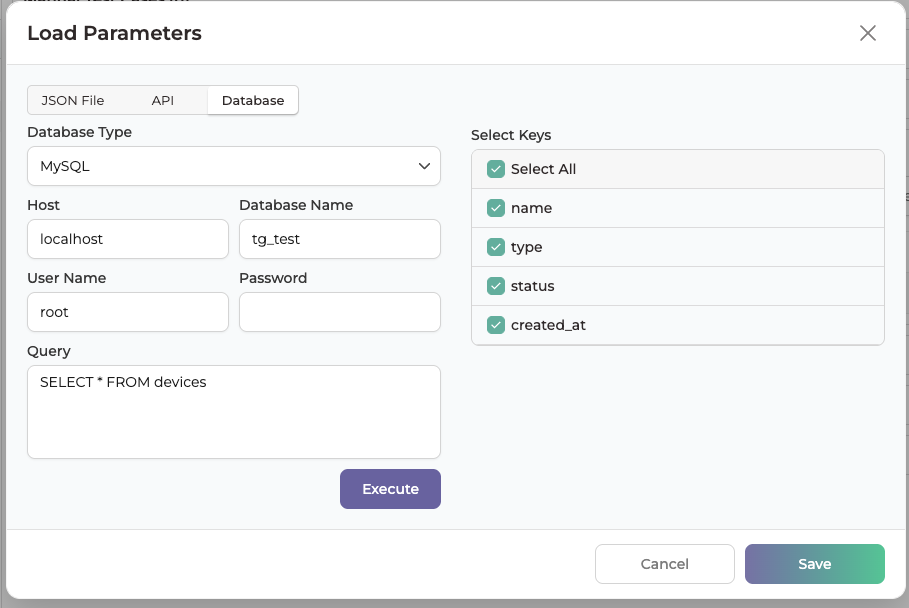The width and height of the screenshot is (909, 608).
Task: Open the API tab
Action: coord(162,100)
